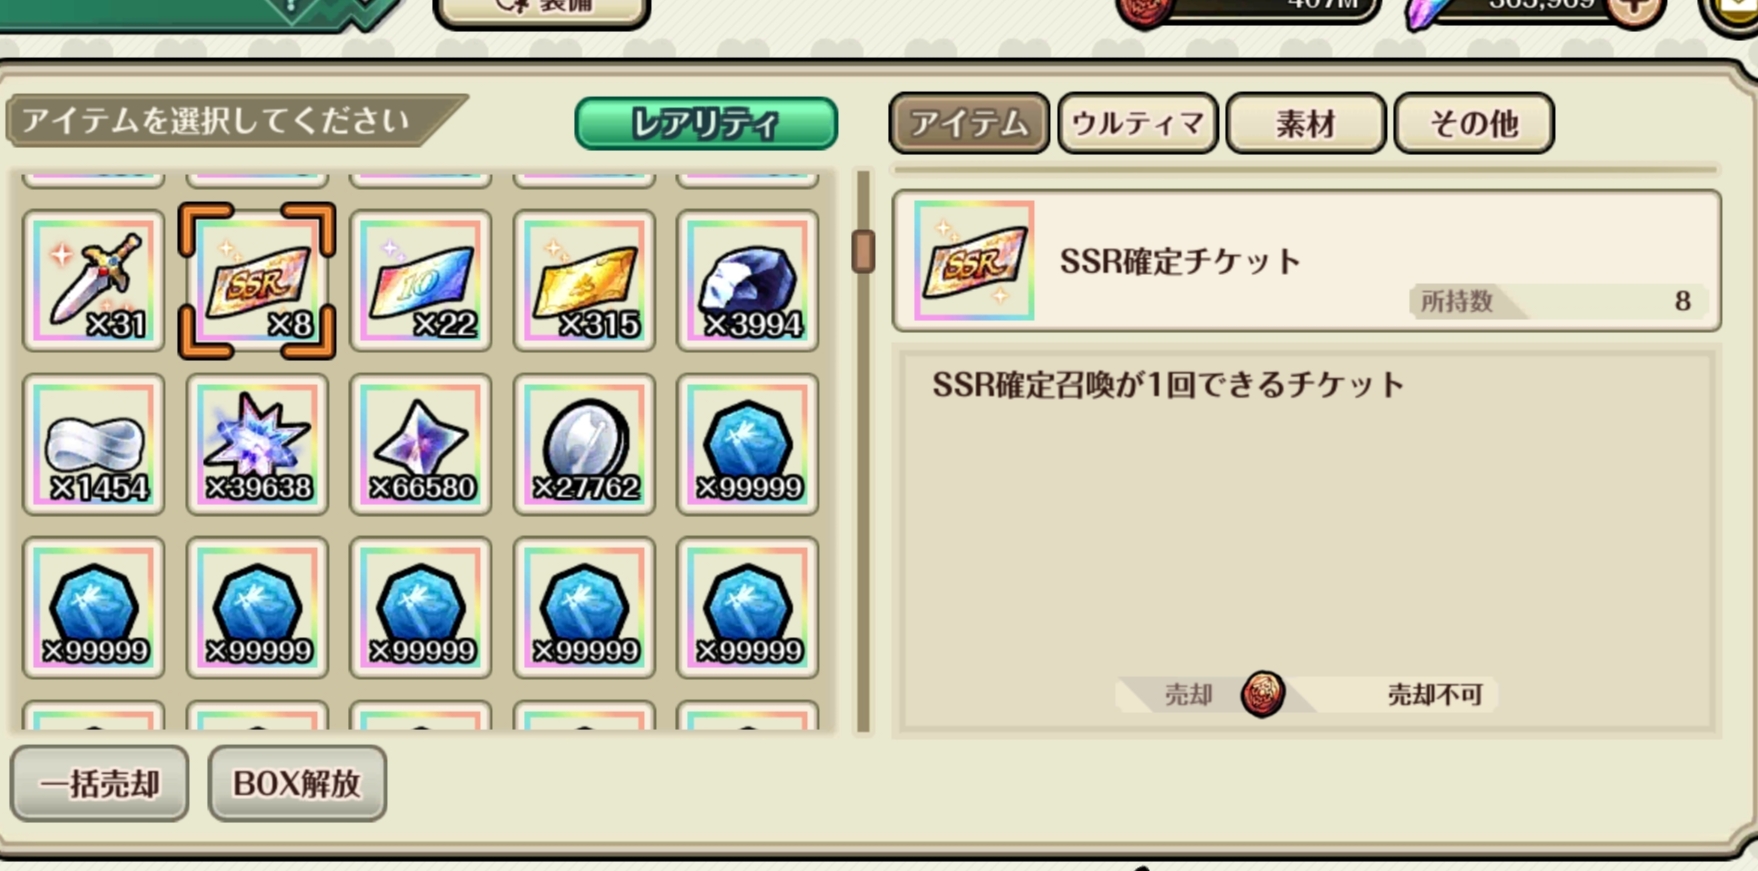Select the blue gem beside silver coin
The width and height of the screenshot is (1758, 871).
click(747, 445)
